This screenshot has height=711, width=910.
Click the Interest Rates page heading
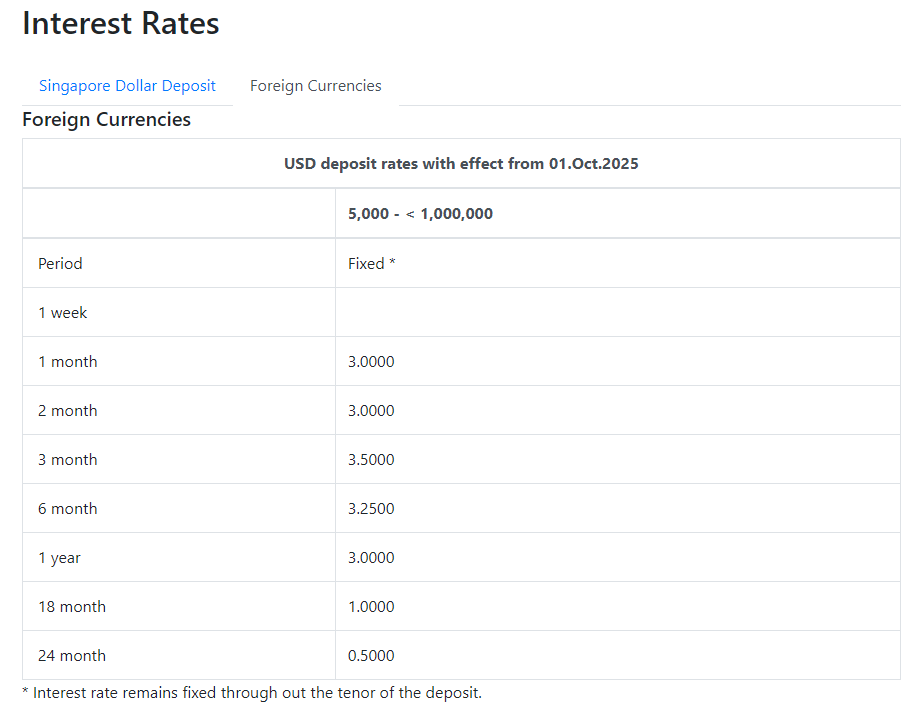(121, 24)
